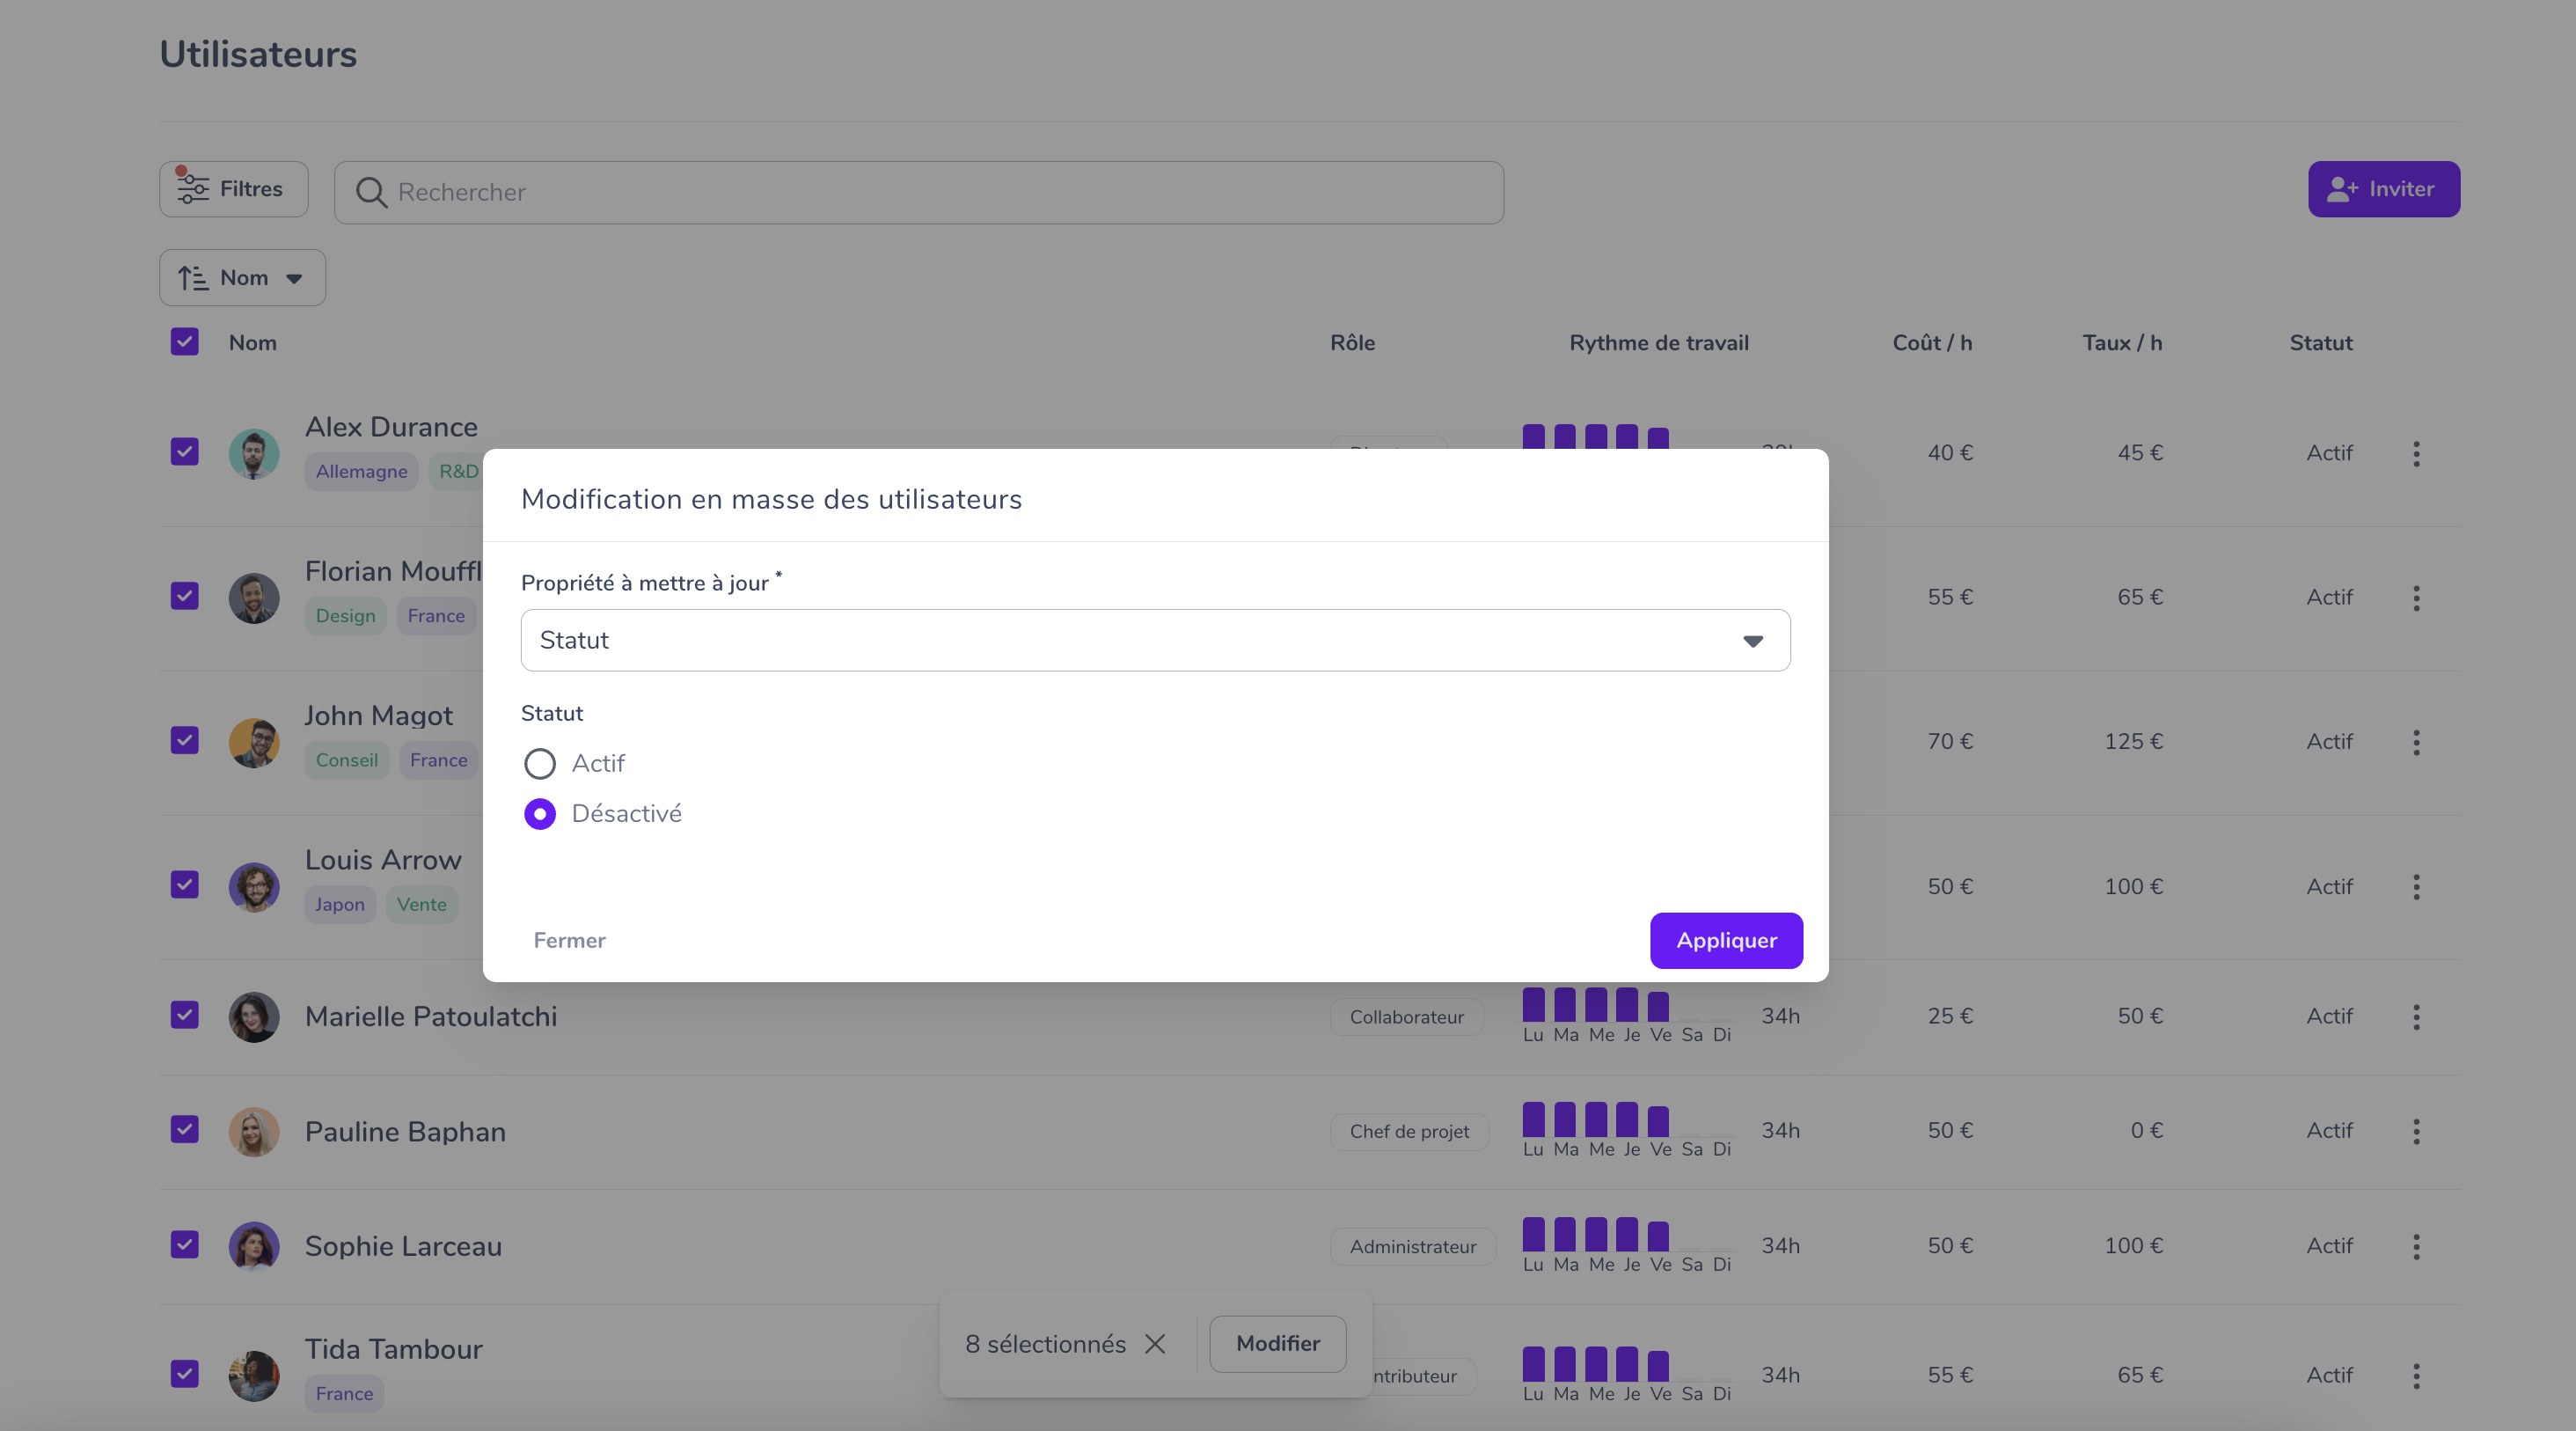
Task: Click the Japon tag under Louis Arrow
Action: tap(340, 904)
